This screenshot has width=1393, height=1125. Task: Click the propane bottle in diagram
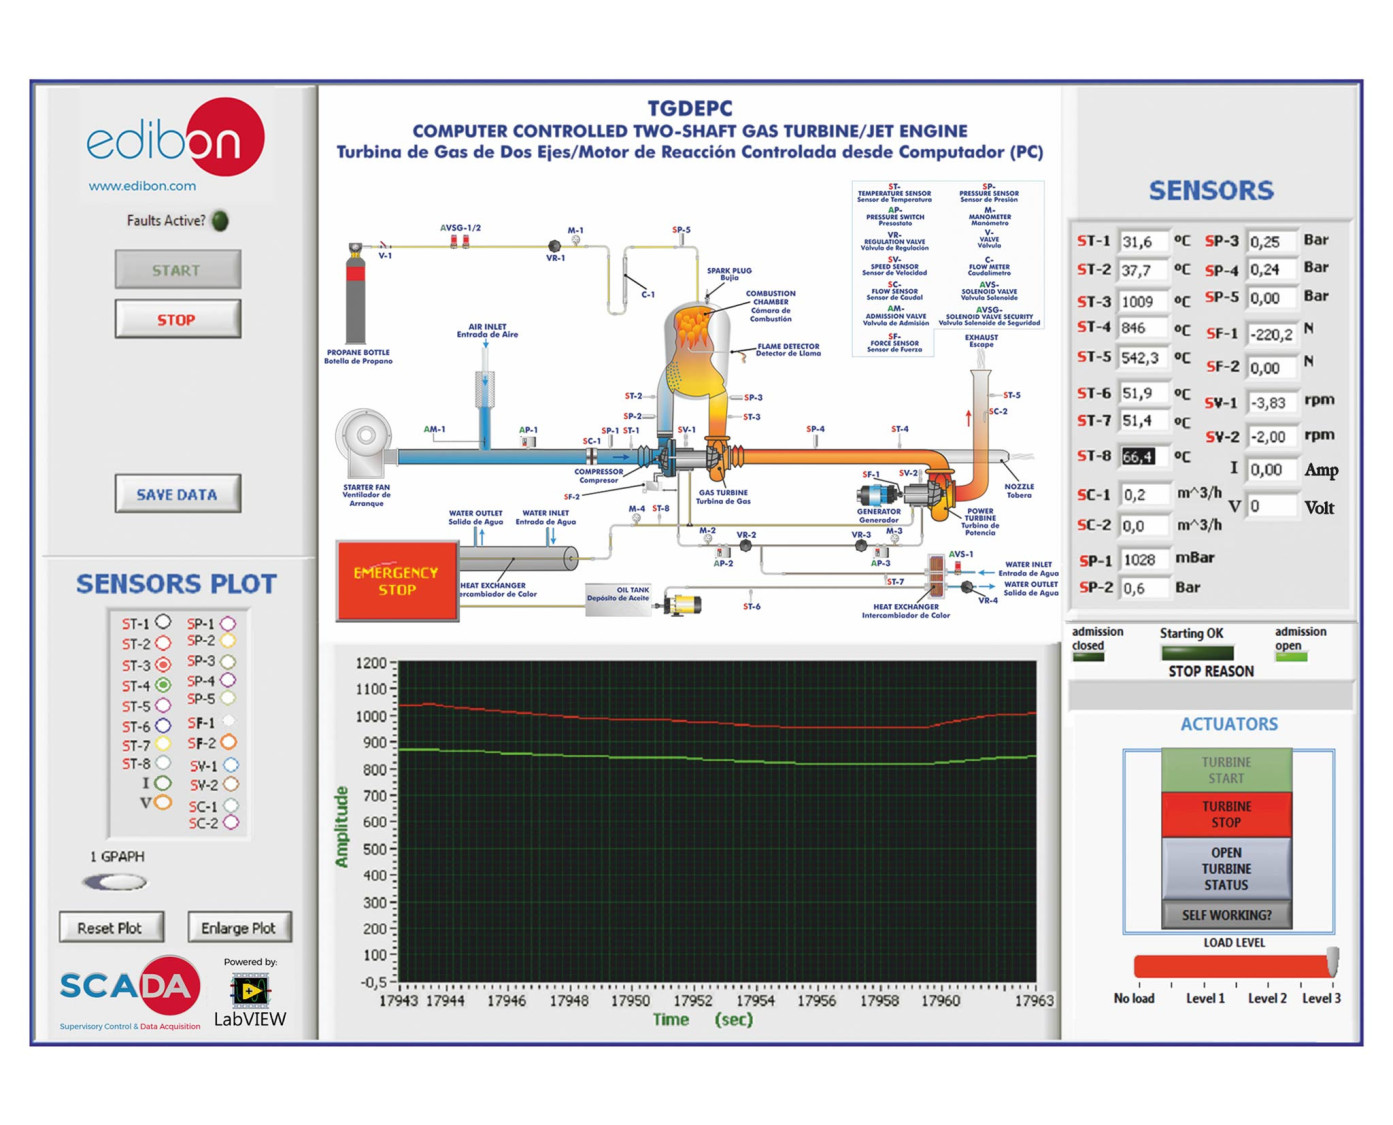pos(355,295)
